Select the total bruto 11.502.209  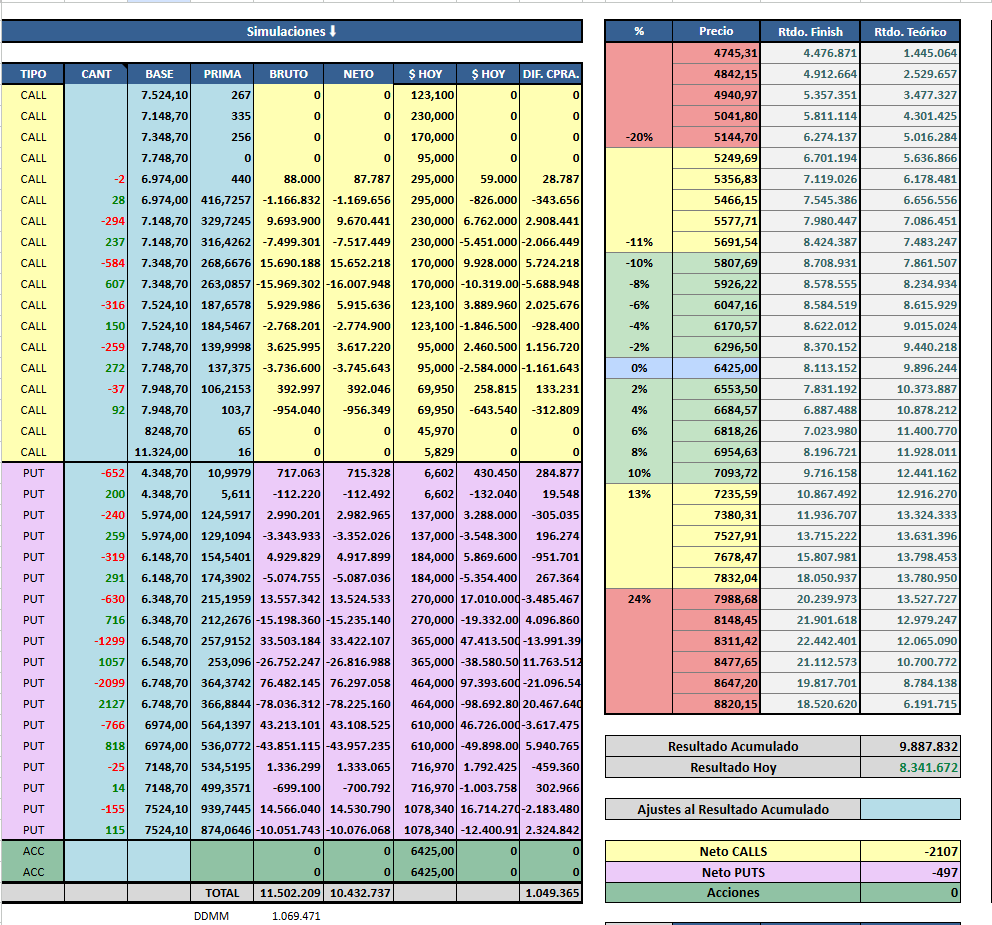click(x=289, y=893)
